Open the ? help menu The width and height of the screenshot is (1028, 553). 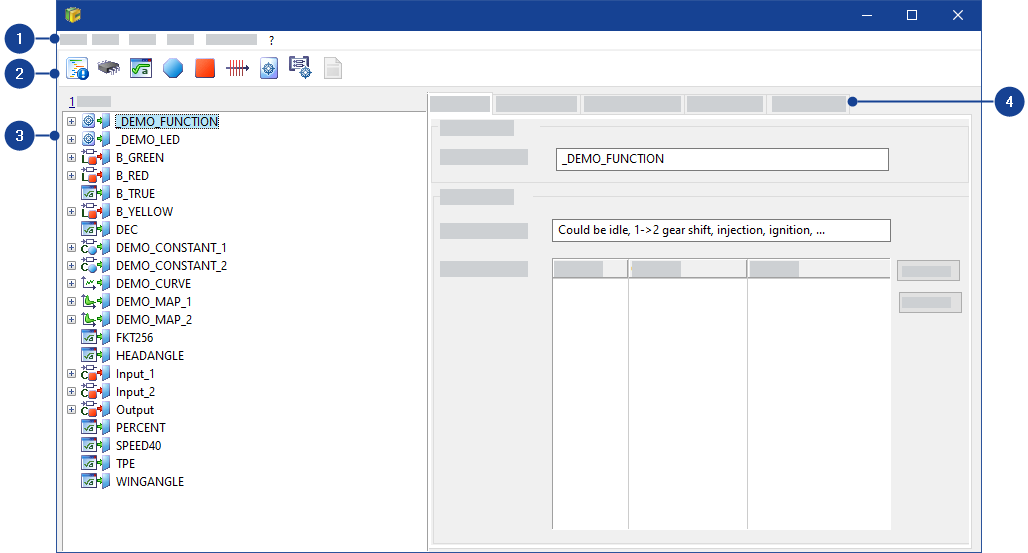[x=271, y=40]
